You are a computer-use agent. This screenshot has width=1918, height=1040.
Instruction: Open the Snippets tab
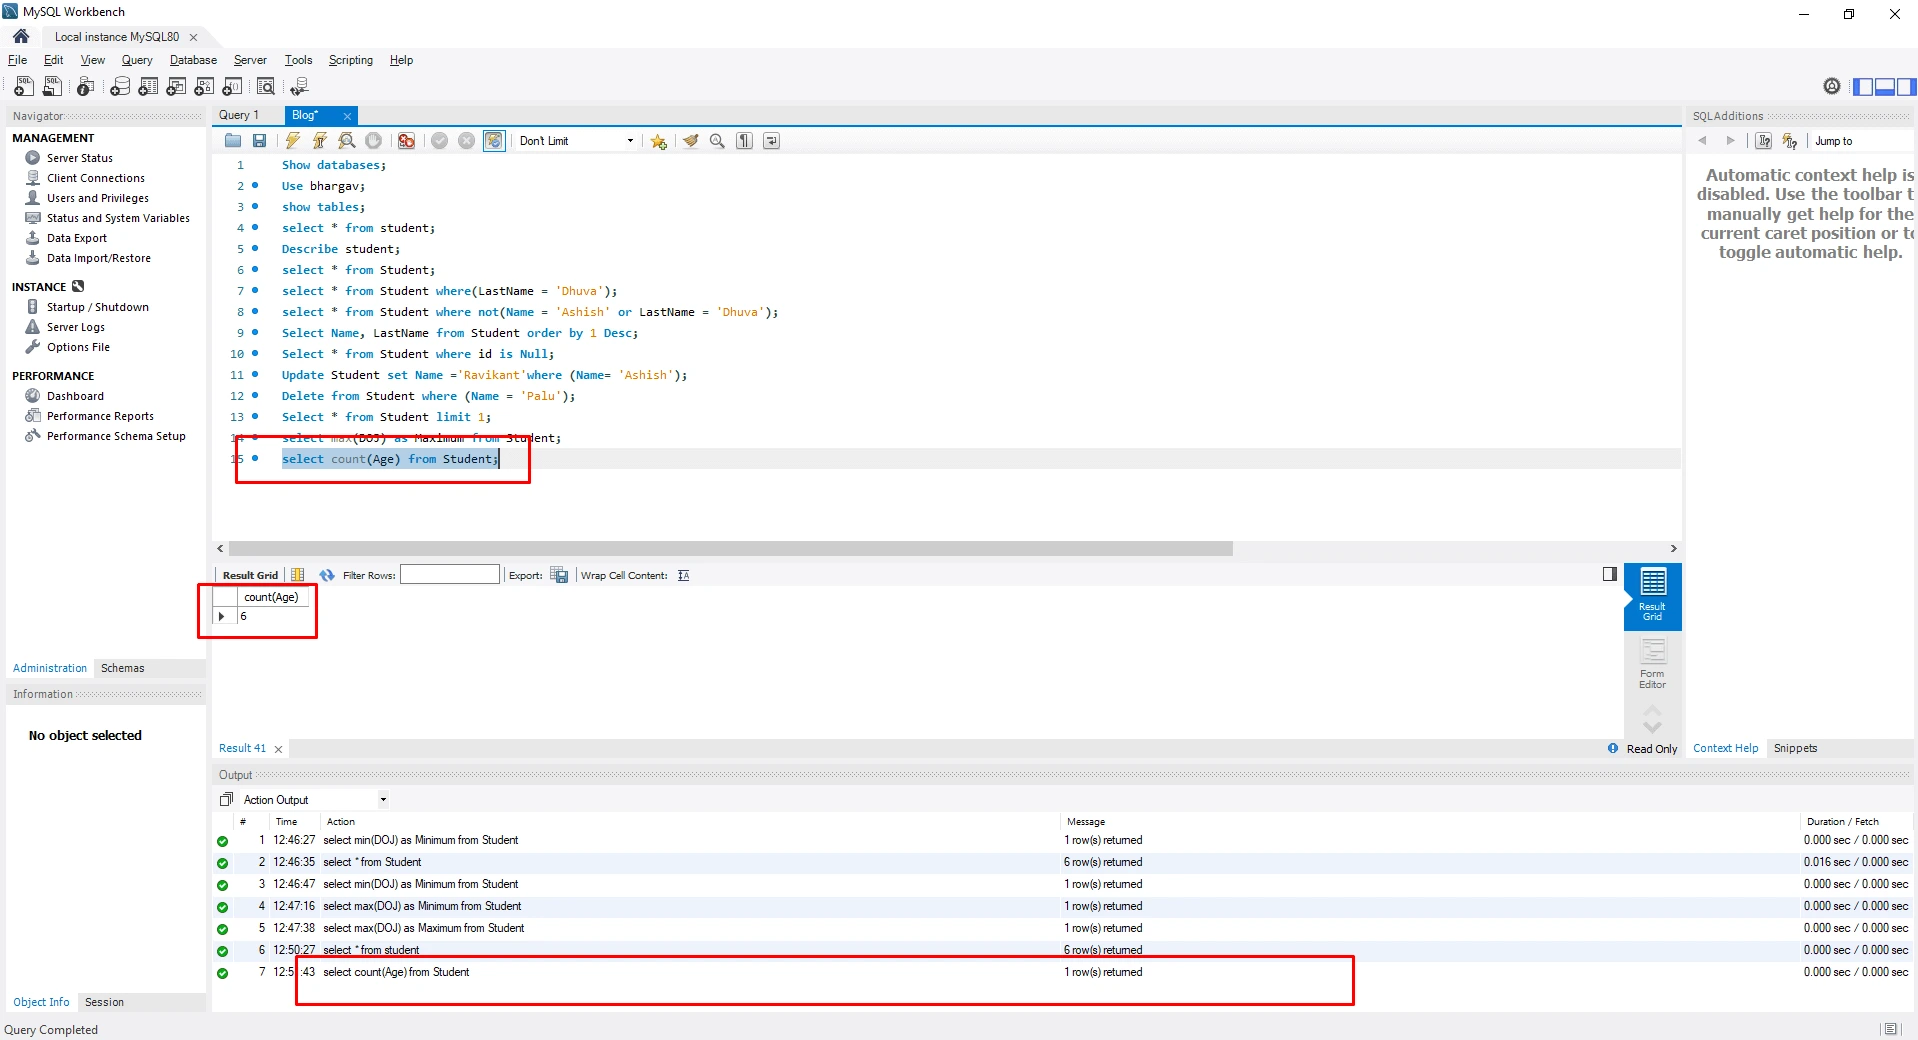coord(1795,748)
